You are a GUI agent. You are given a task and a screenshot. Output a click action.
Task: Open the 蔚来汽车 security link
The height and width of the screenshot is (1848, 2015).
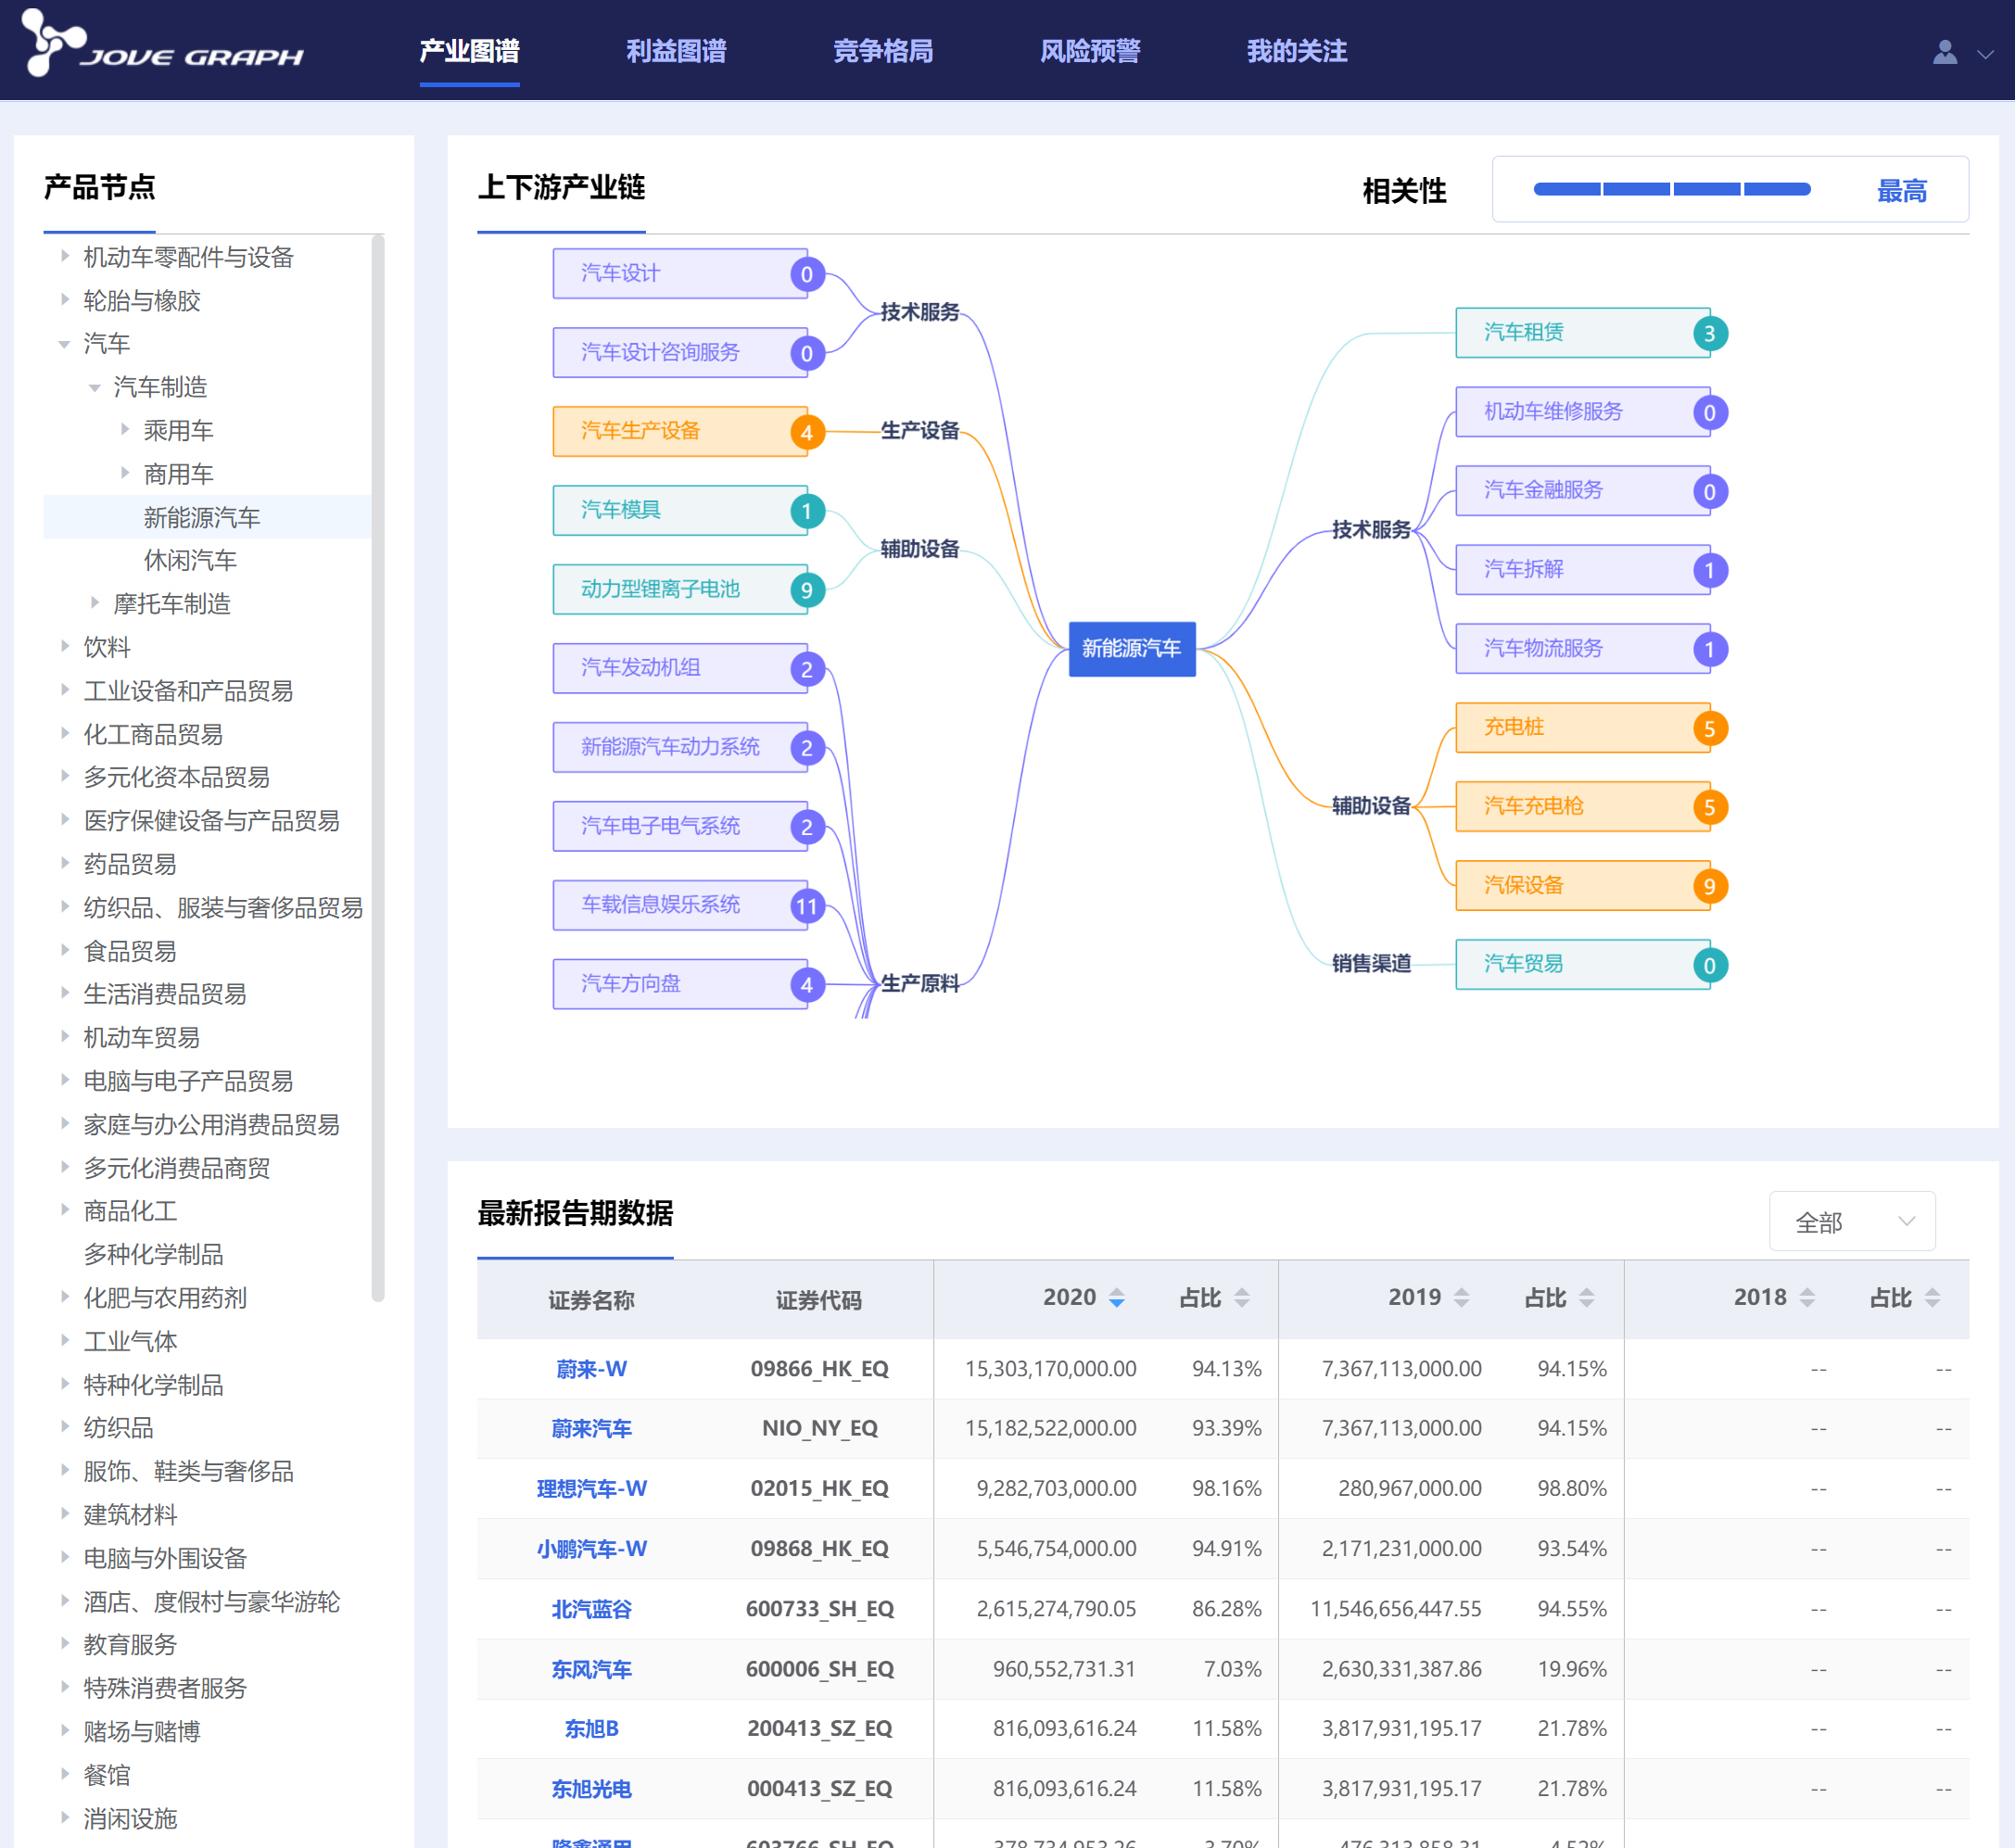click(x=591, y=1428)
